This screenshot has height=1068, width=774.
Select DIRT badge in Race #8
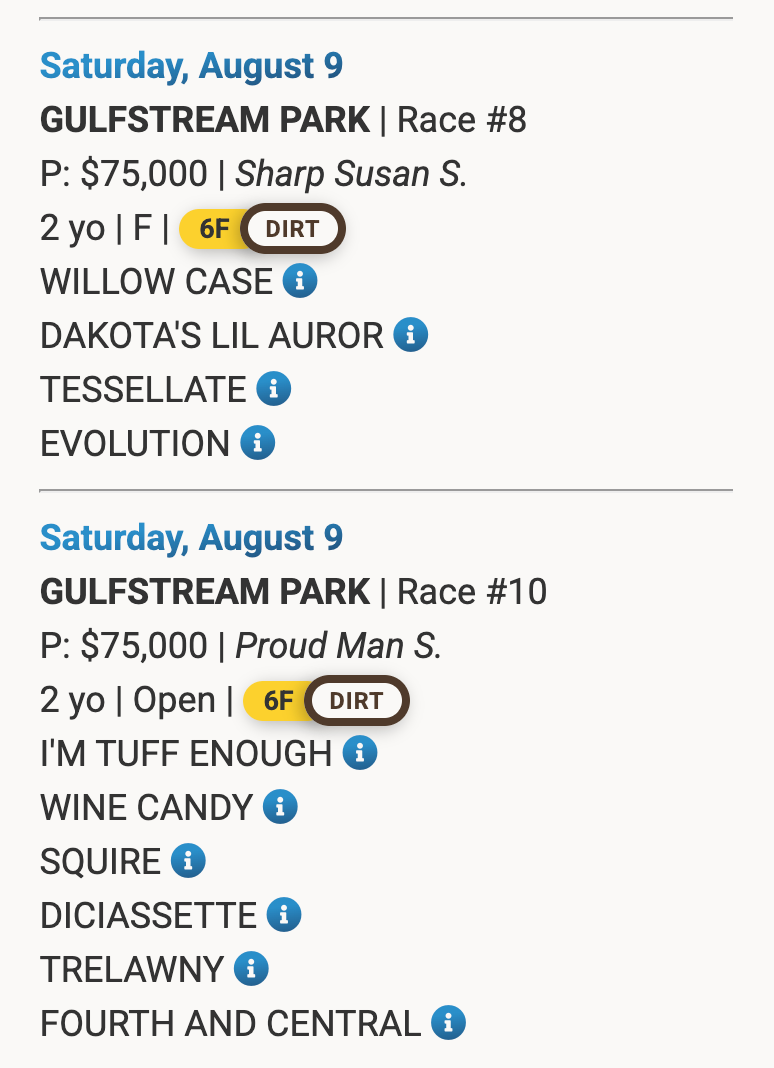(294, 229)
